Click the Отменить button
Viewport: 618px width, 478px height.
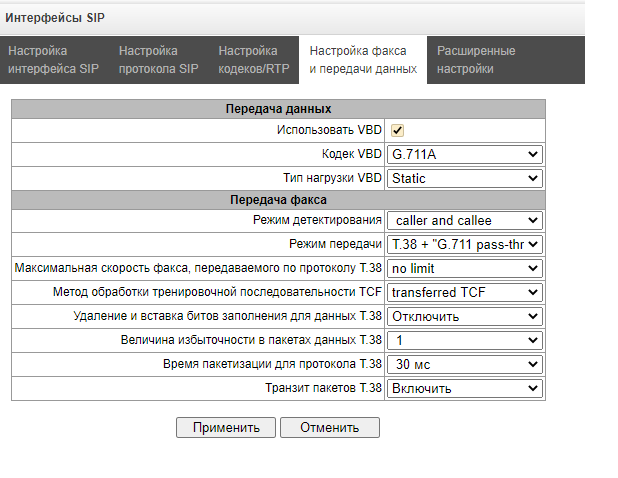point(330,428)
